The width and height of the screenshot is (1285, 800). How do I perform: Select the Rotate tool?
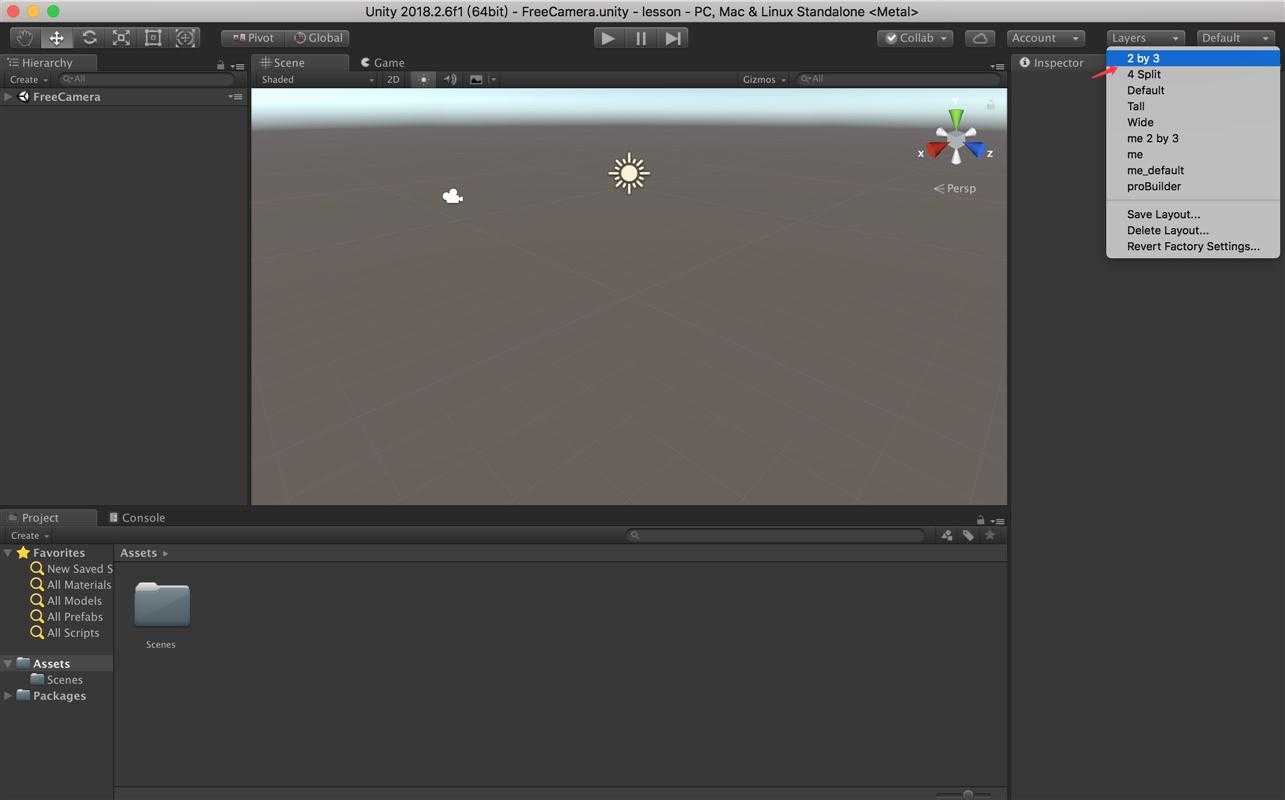pos(89,38)
